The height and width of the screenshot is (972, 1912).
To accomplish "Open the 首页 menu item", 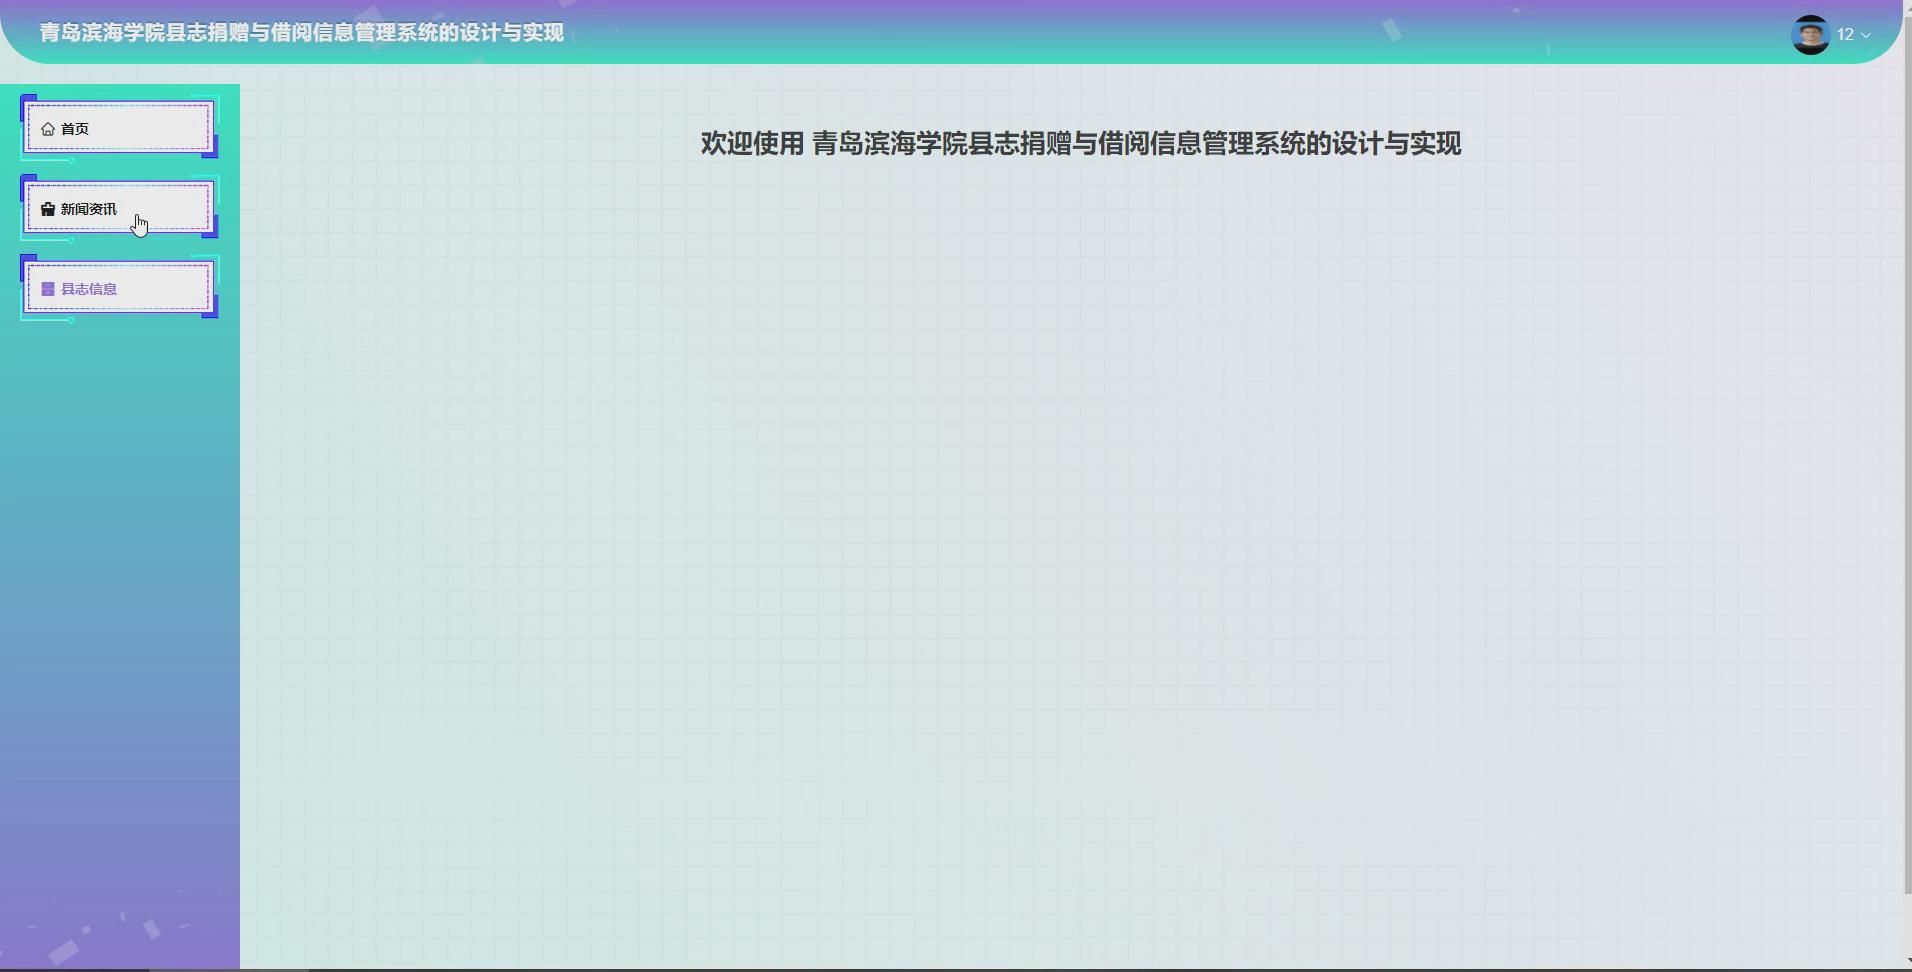I will tap(119, 128).
